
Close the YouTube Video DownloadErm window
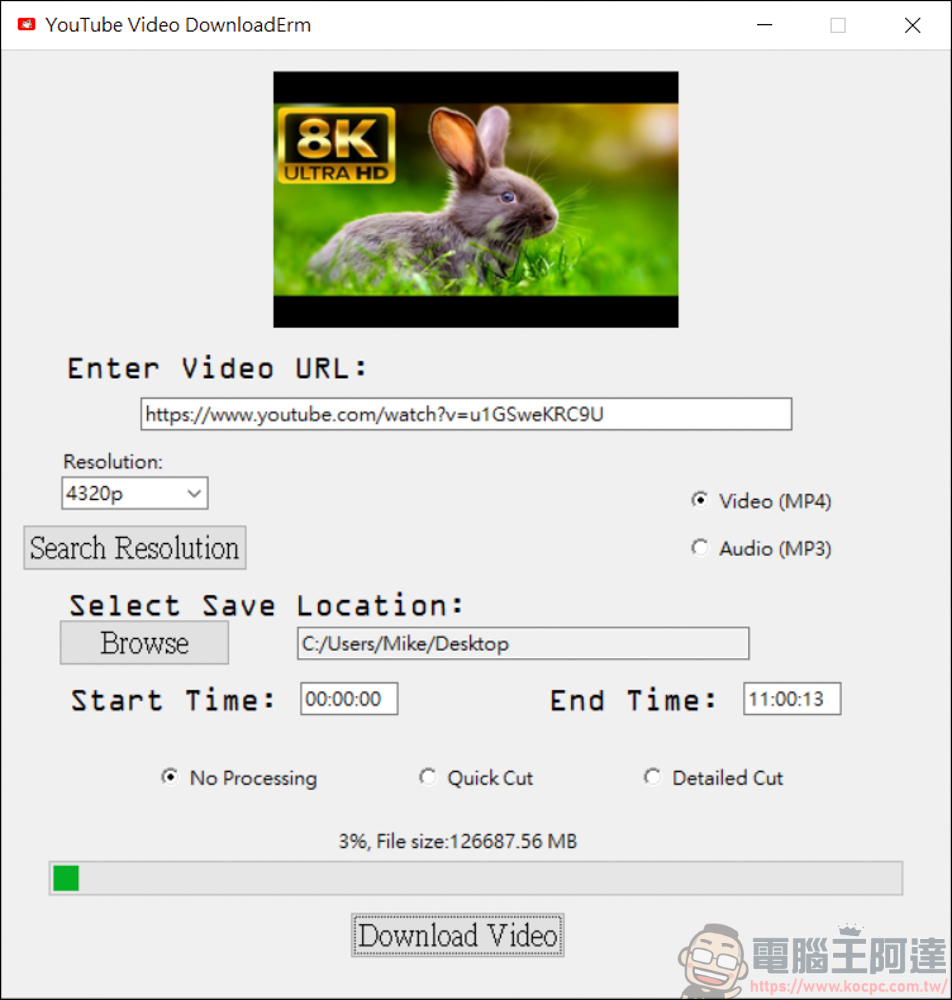pyautogui.click(x=912, y=25)
